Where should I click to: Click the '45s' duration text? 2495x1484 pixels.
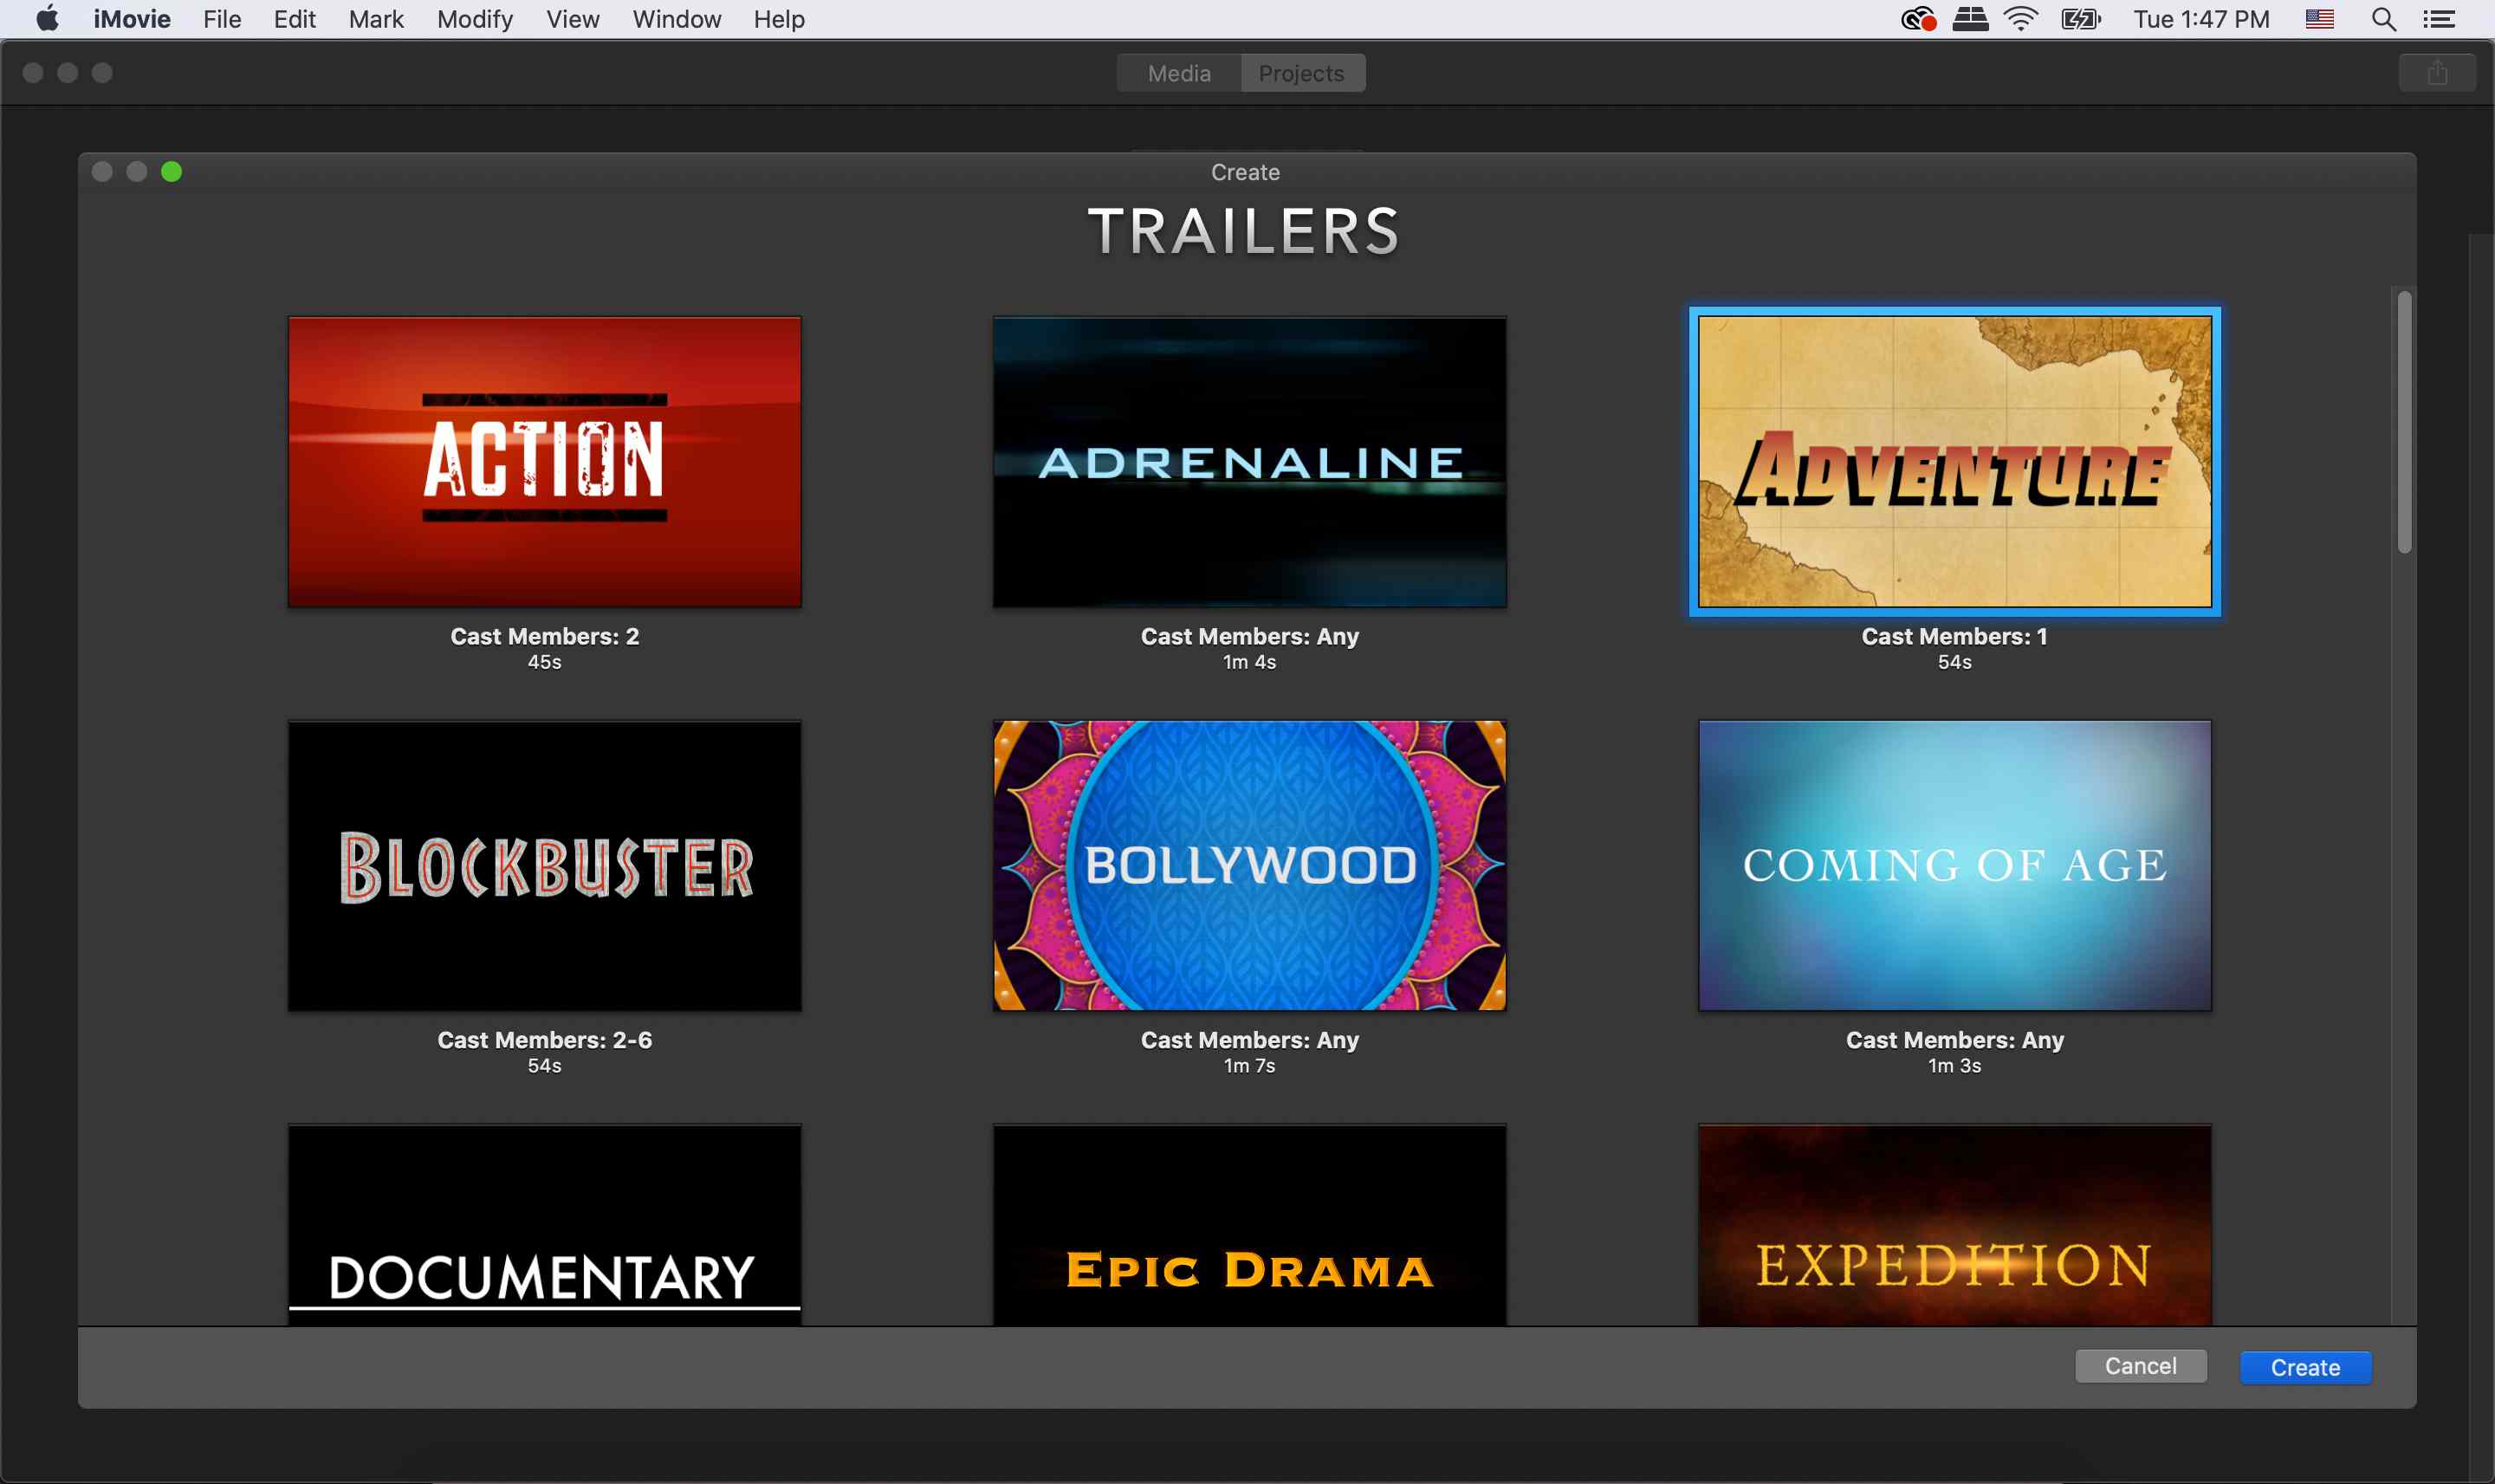tap(544, 662)
